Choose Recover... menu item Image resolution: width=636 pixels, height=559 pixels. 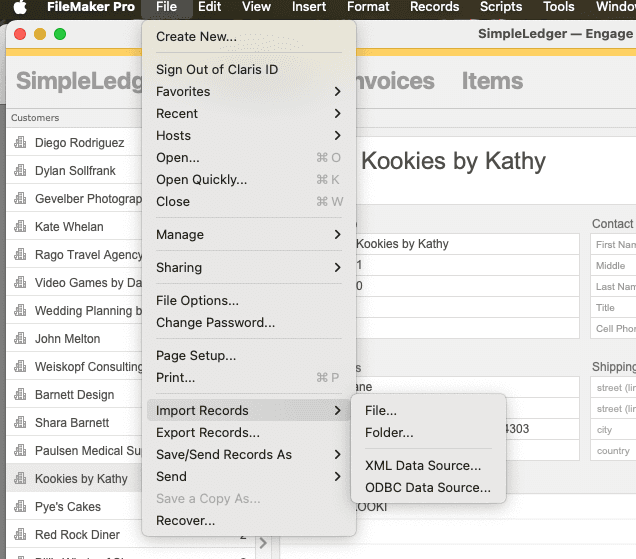coord(249,520)
